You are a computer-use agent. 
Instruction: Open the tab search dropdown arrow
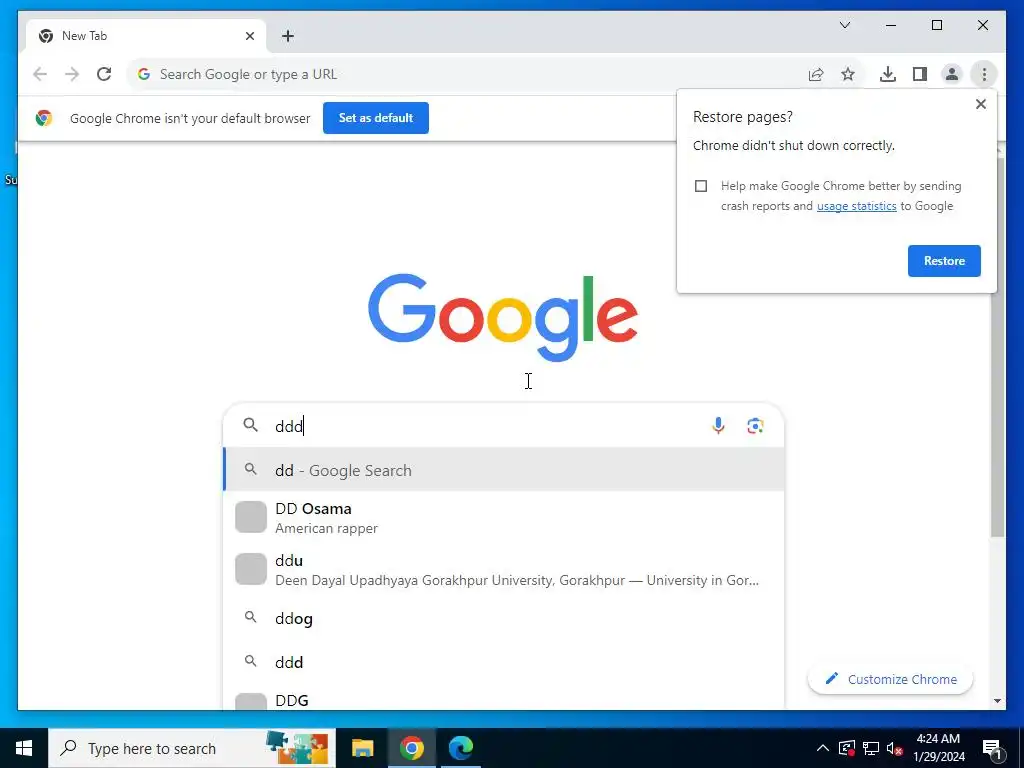coord(844,25)
